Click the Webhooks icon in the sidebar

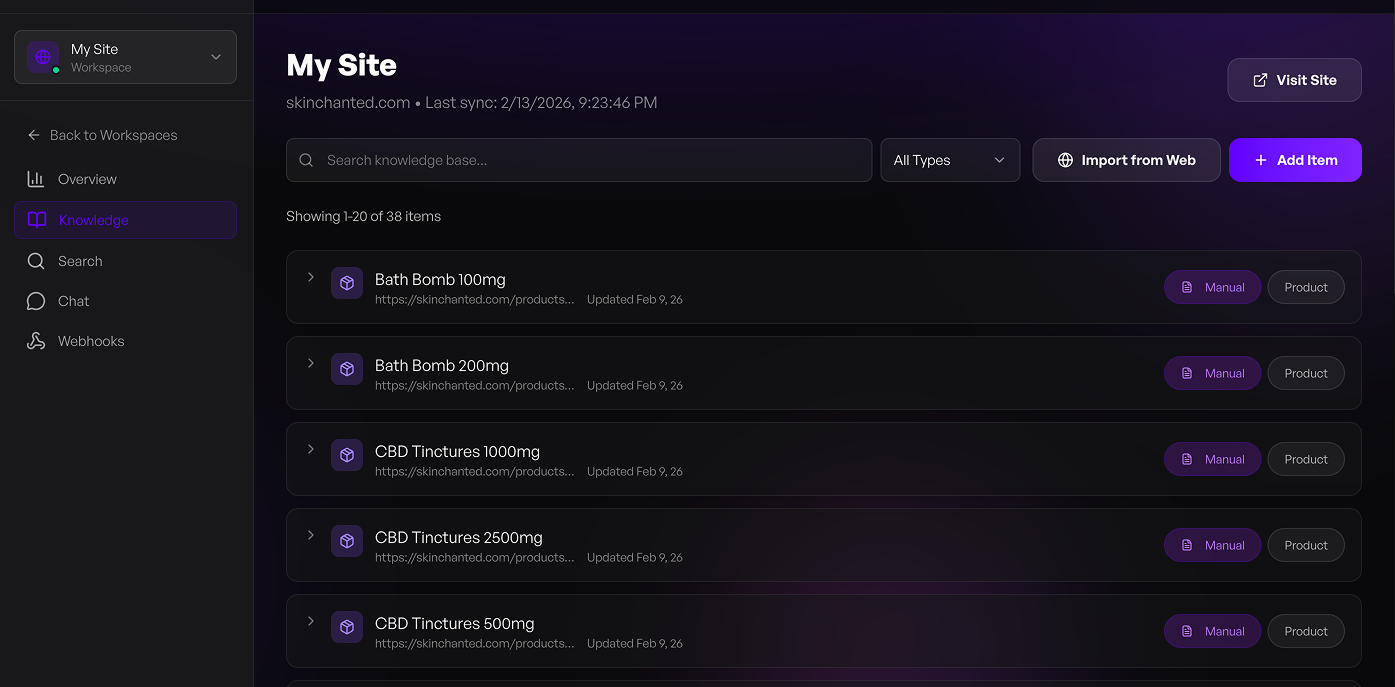pos(36,341)
